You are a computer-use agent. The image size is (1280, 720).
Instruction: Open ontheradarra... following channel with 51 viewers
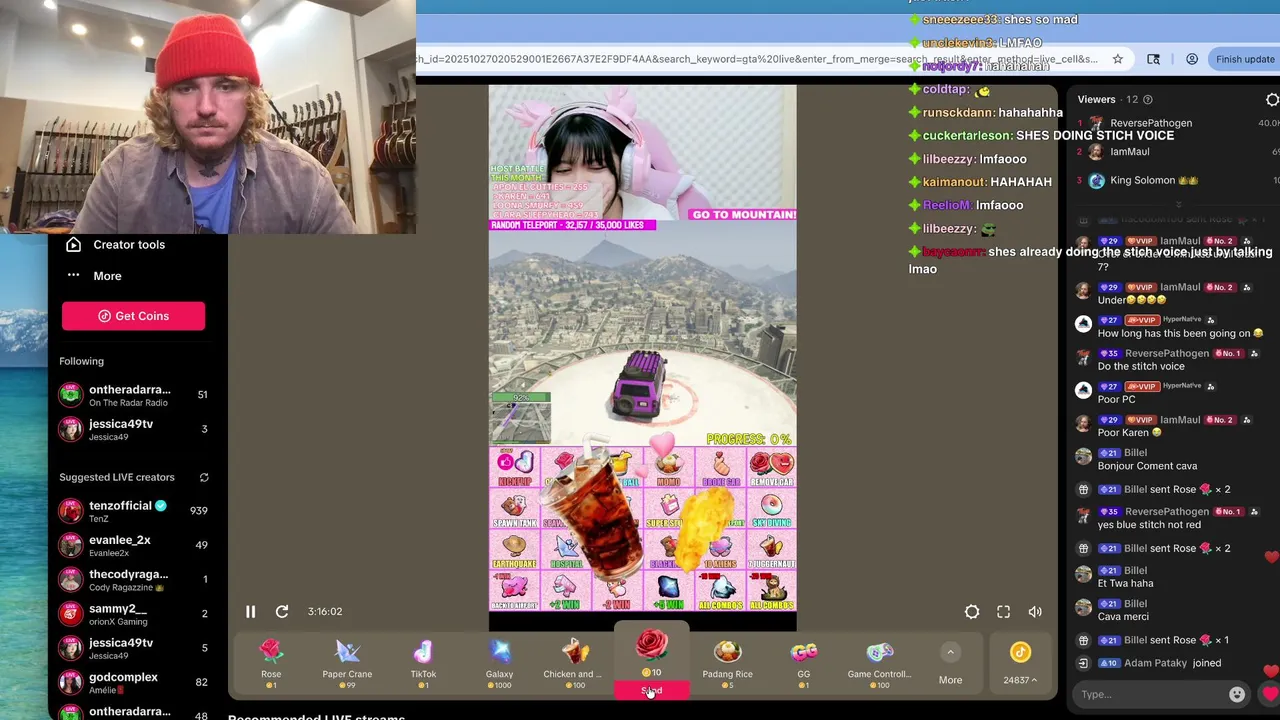[133, 395]
